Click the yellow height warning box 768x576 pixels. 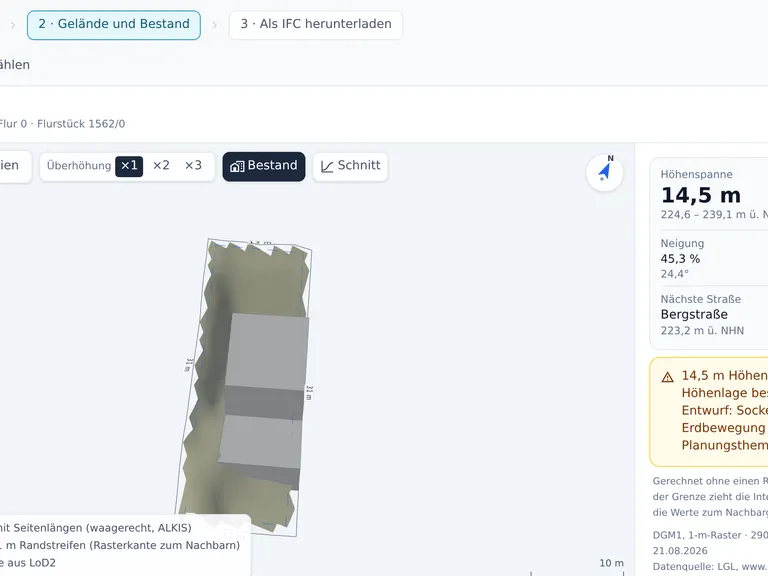pyautogui.click(x=709, y=411)
